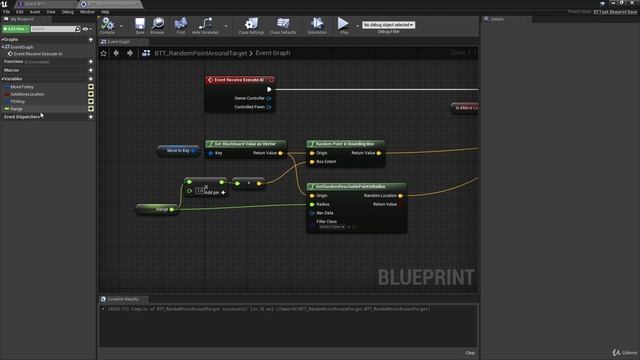640x360 pixels.
Task: Toggle IsAMoveLocation variable instance-editable eye
Action: point(91,94)
